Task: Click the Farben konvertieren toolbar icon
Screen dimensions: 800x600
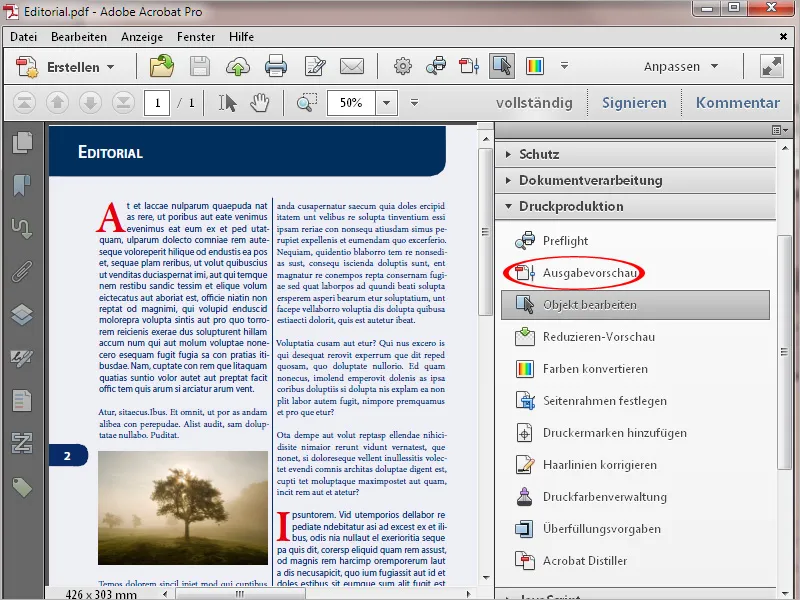Action: [x=535, y=66]
